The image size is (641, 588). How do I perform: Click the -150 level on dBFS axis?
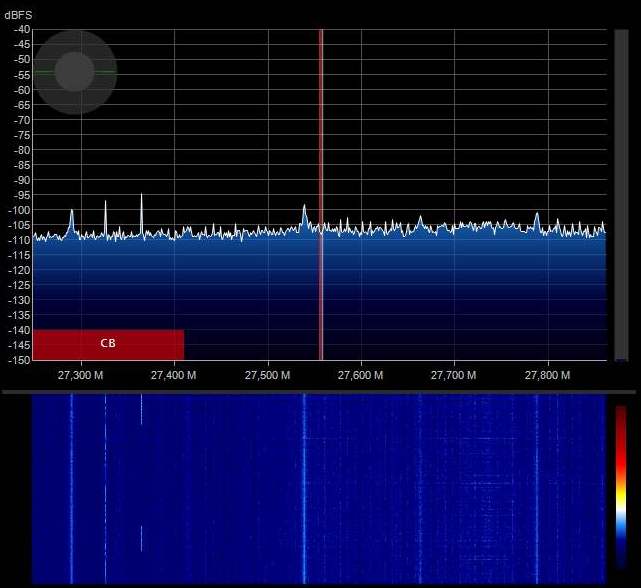(x=19, y=360)
